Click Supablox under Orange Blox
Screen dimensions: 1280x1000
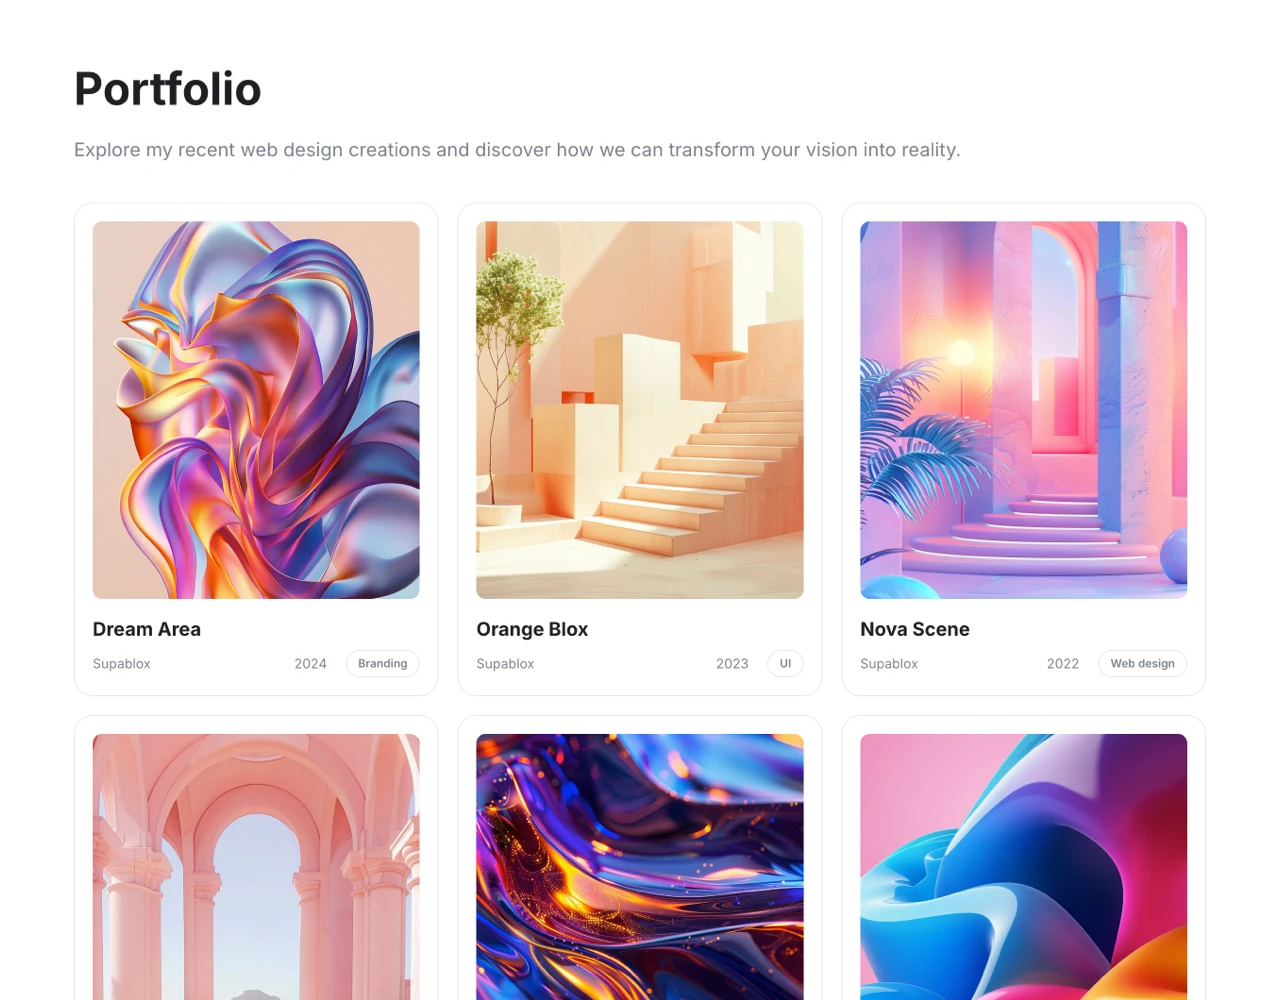click(506, 664)
